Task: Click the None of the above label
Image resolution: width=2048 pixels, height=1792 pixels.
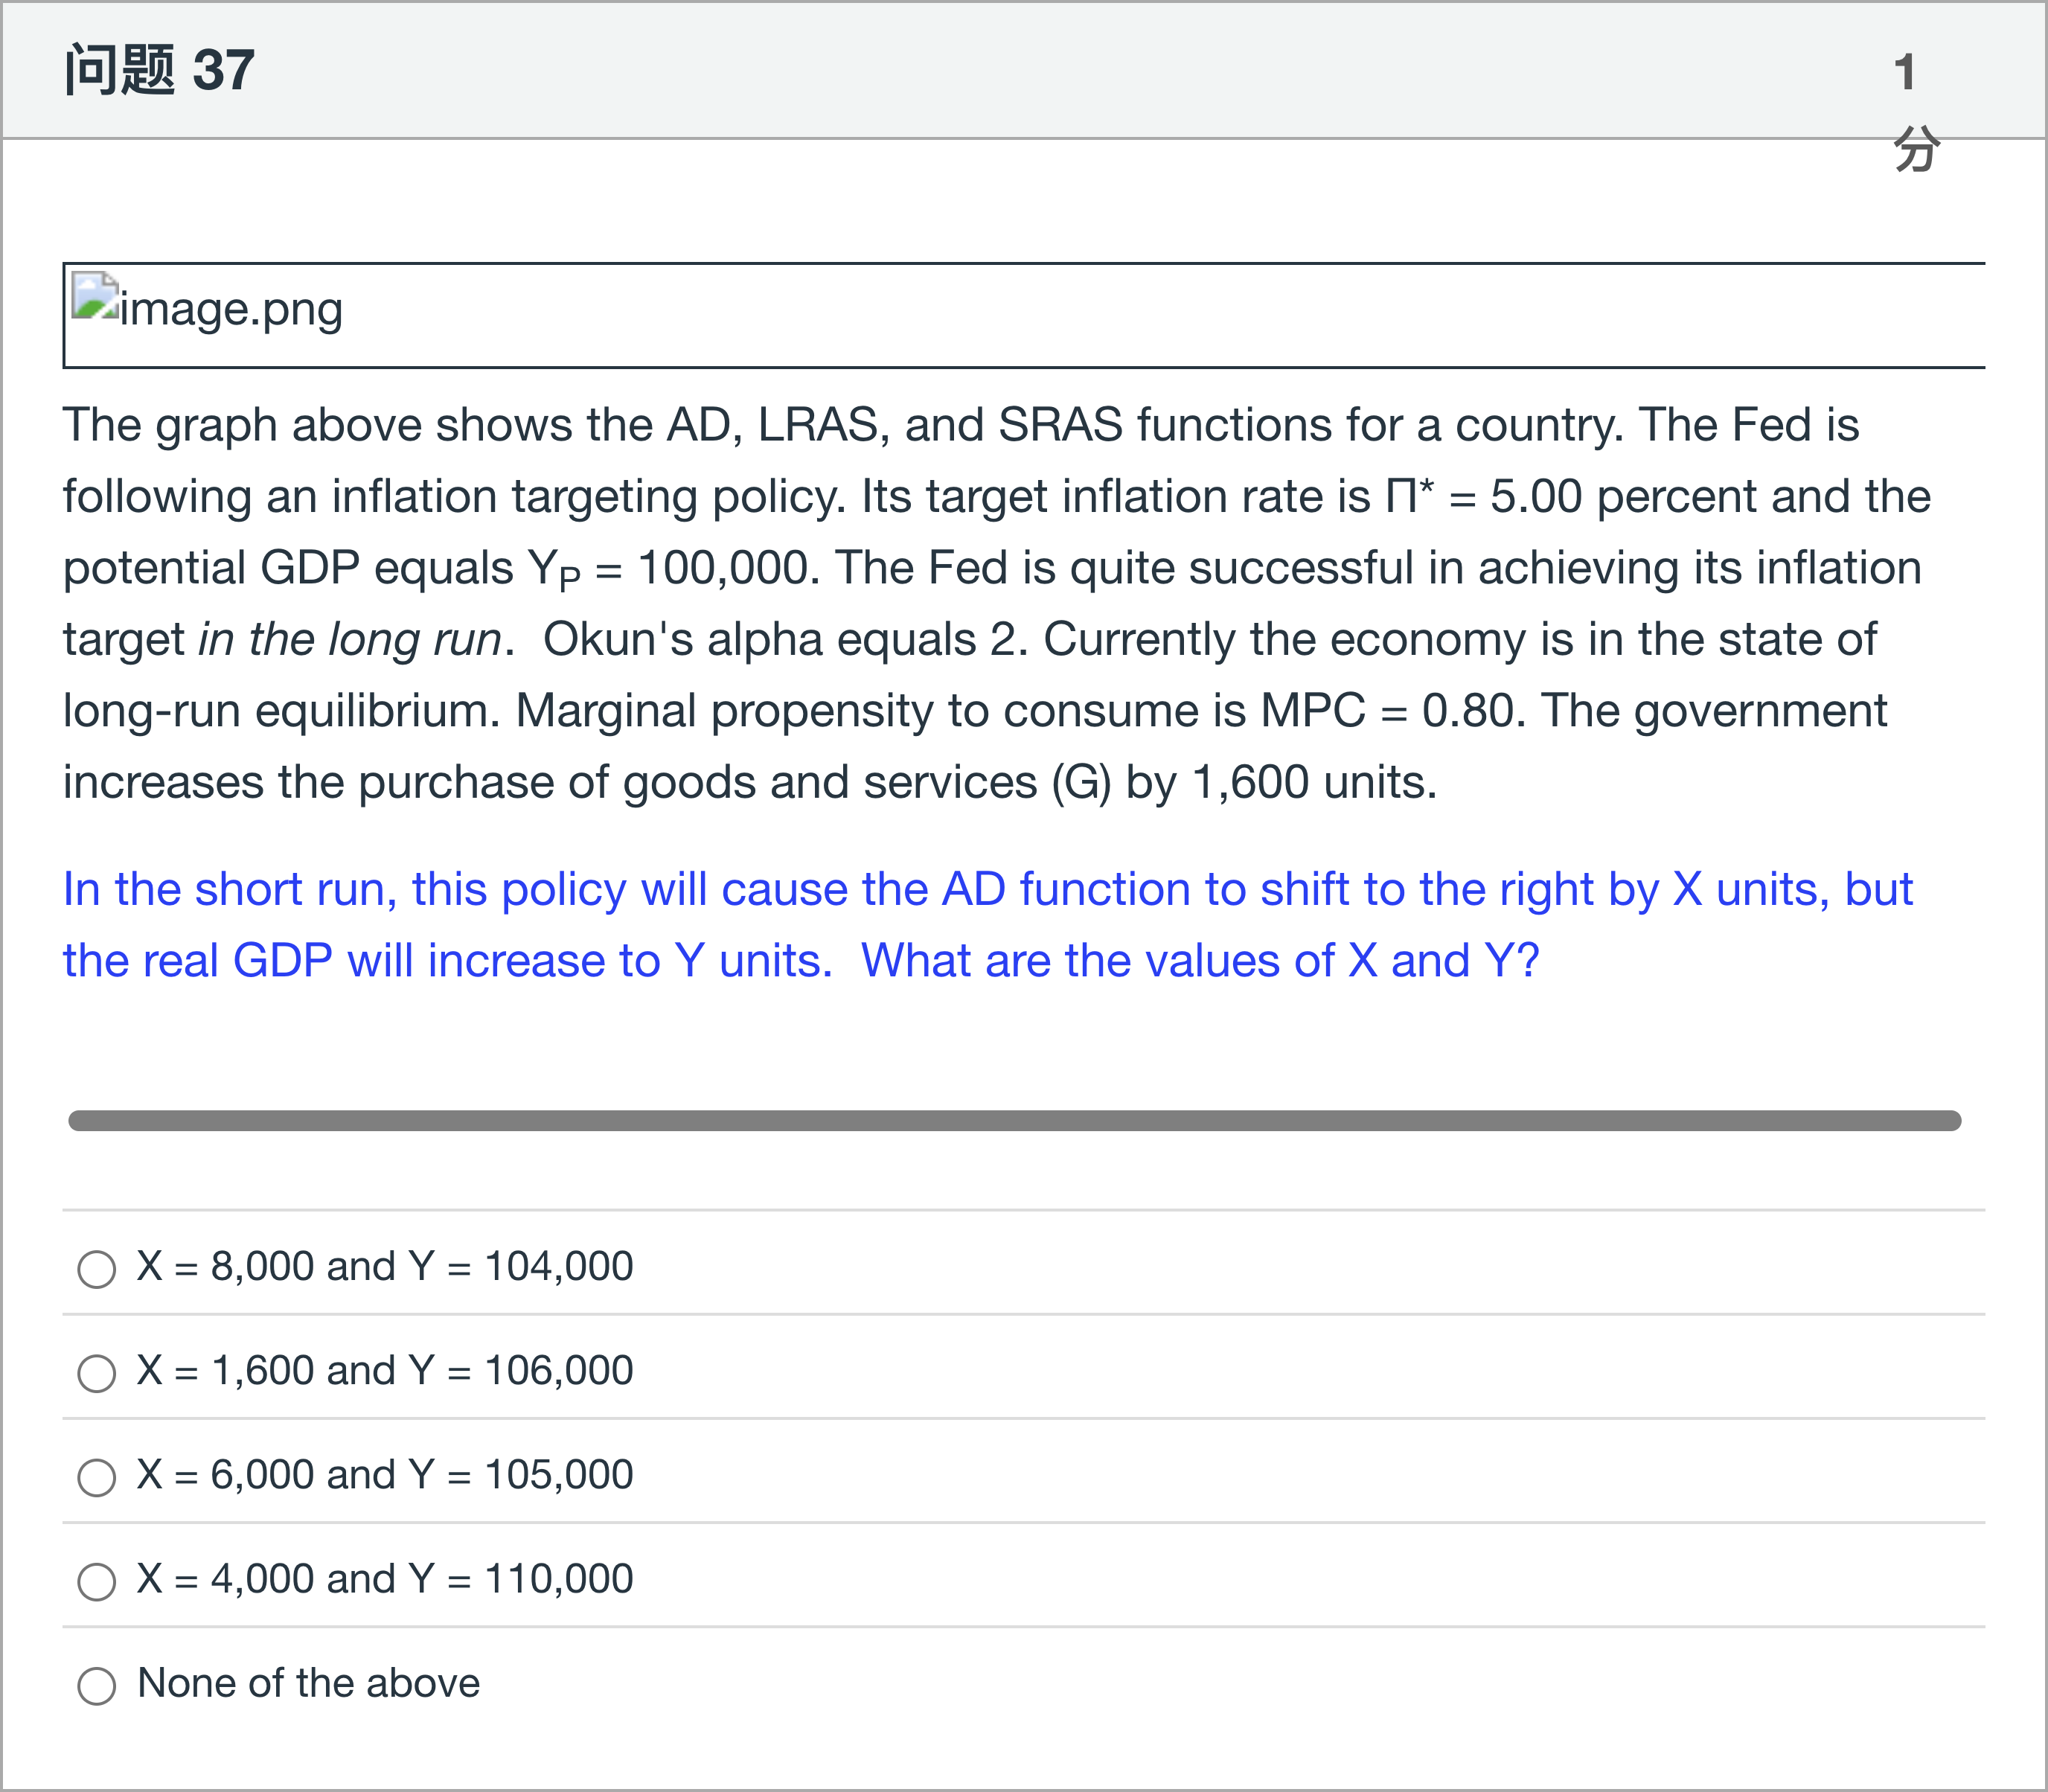Action: 308,1683
